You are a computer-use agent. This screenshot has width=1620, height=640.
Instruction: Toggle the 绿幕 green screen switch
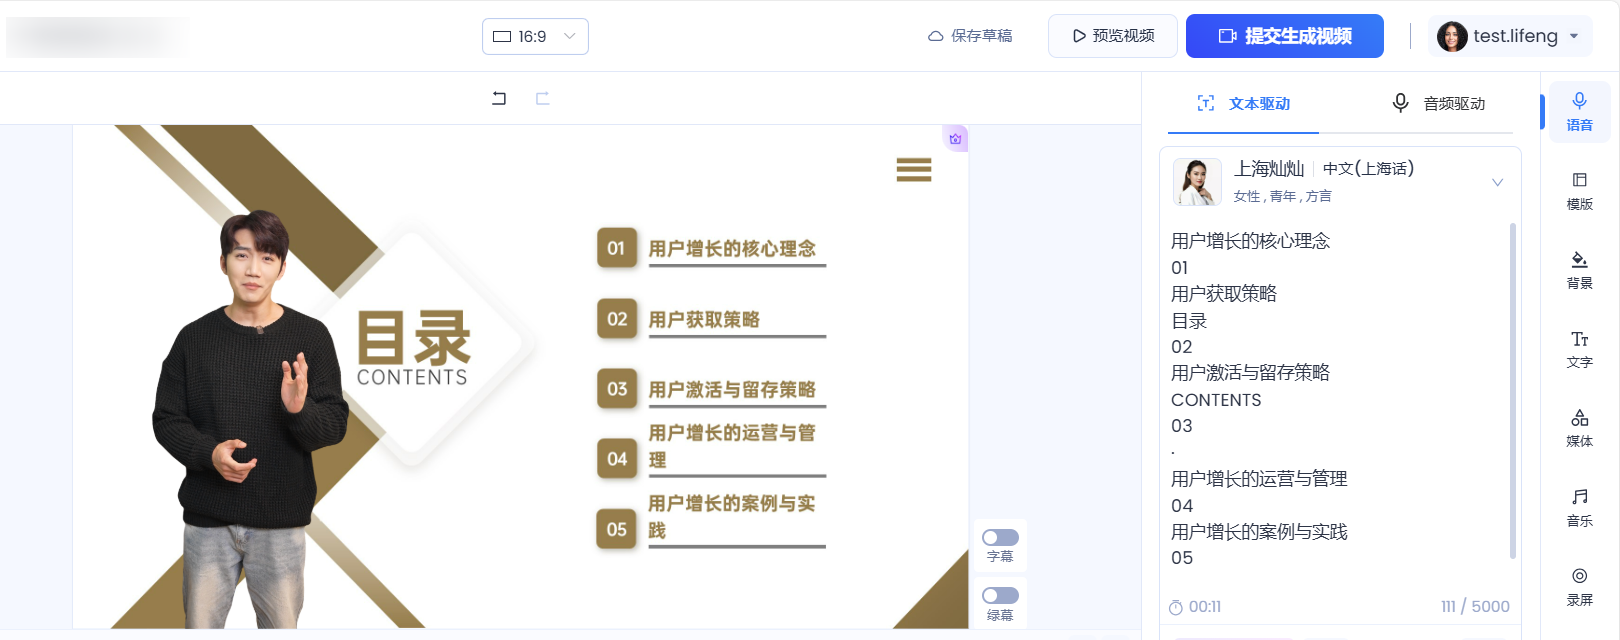[x=1000, y=596]
